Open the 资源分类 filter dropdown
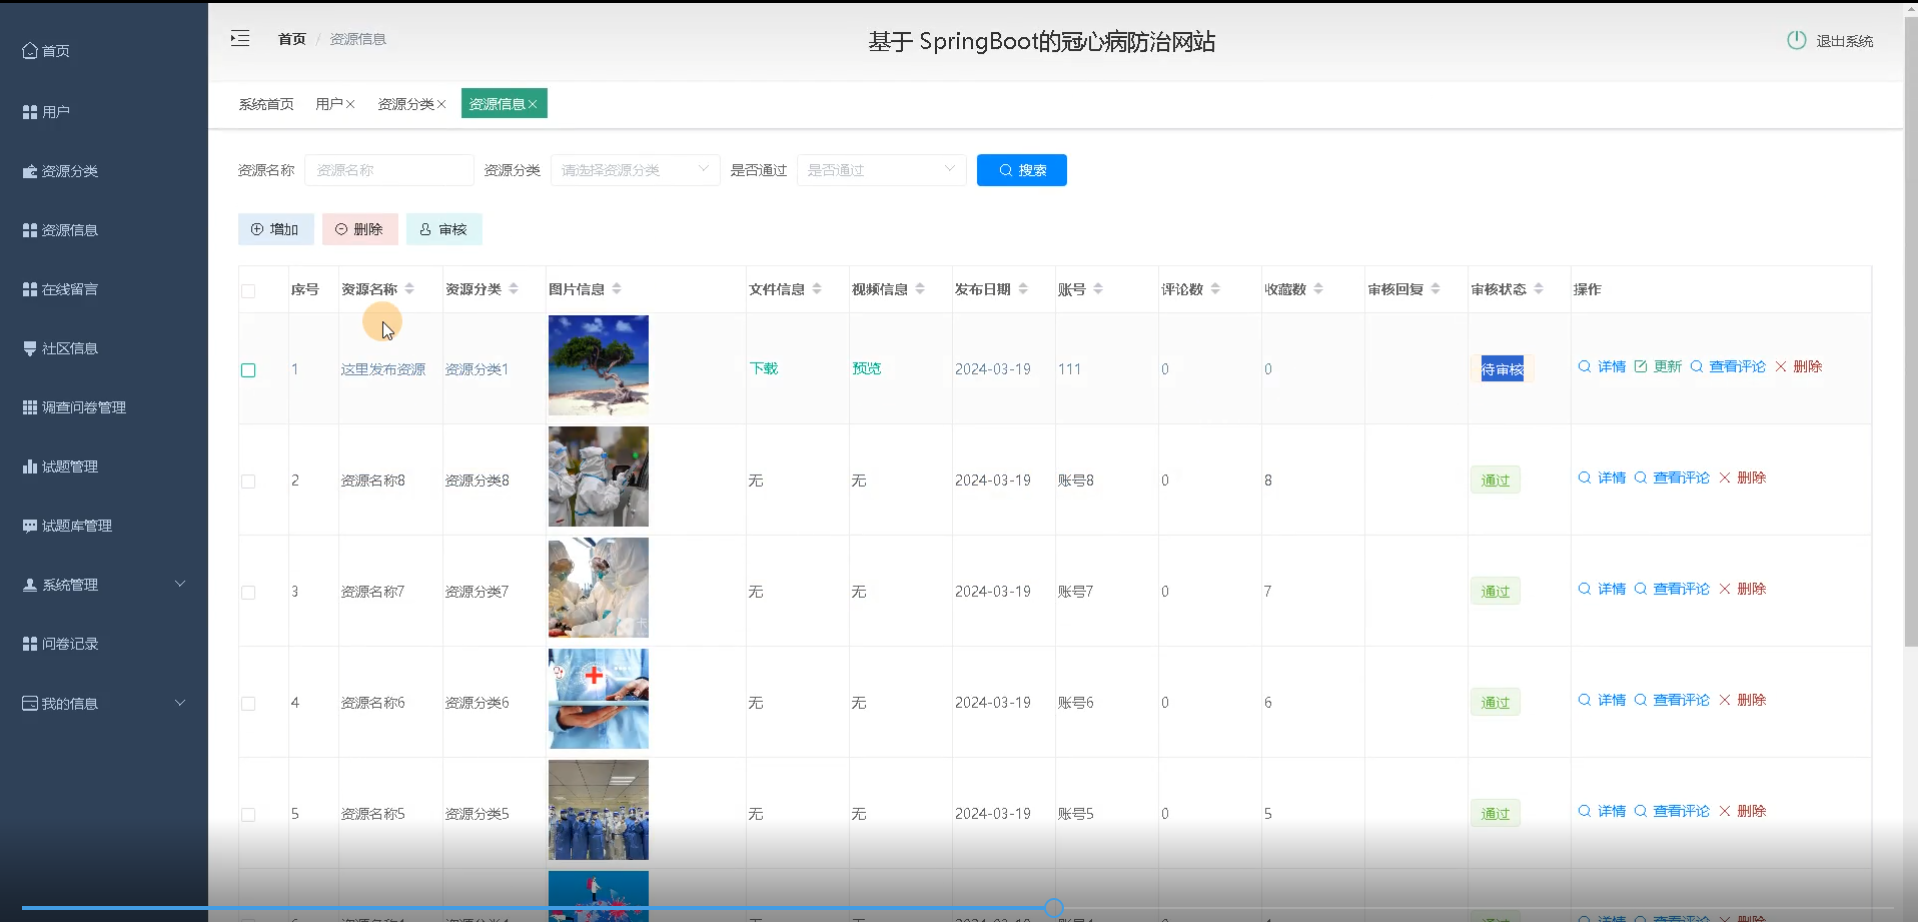Image resolution: width=1918 pixels, height=922 pixels. click(x=635, y=170)
